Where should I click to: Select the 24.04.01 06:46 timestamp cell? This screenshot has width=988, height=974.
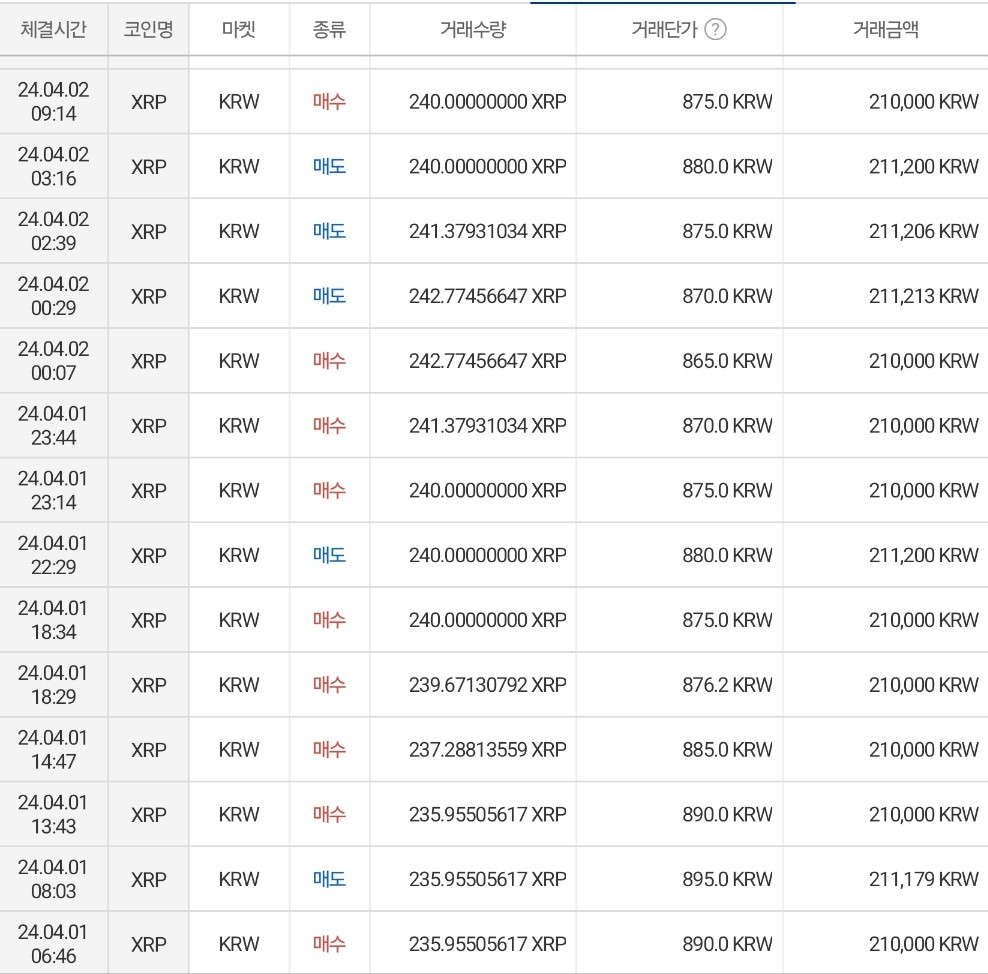point(54,944)
